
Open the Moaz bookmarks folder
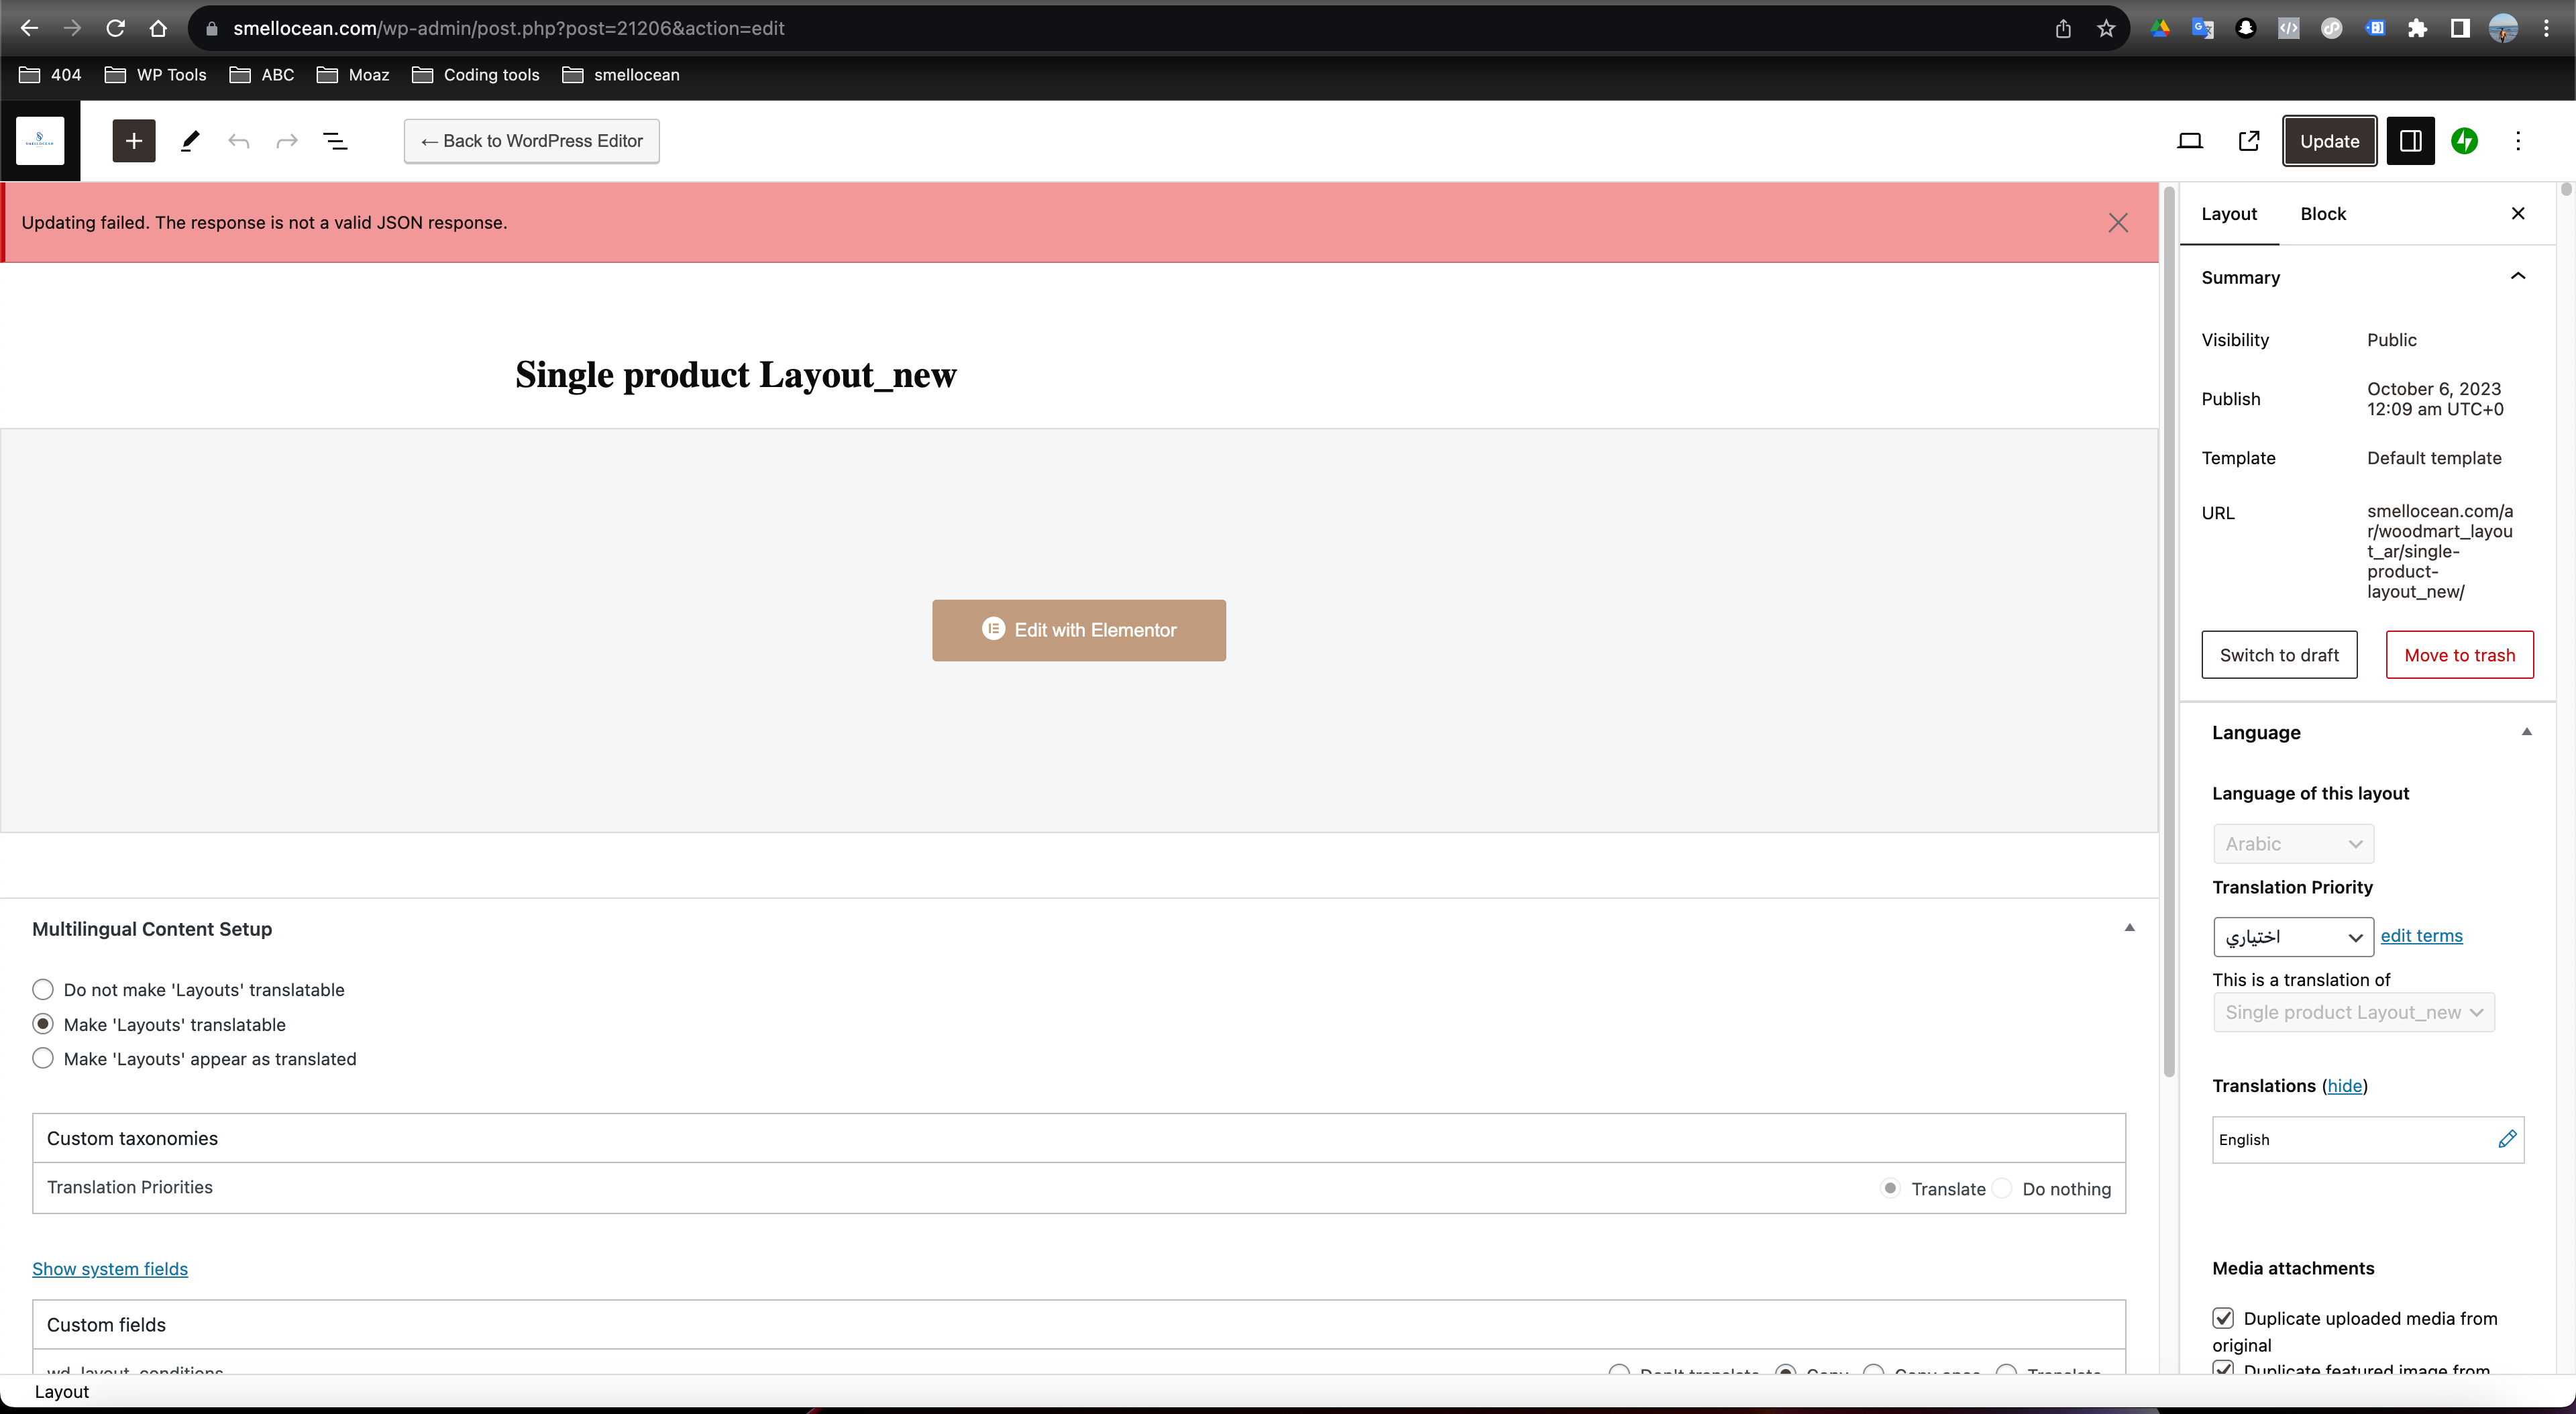click(353, 75)
